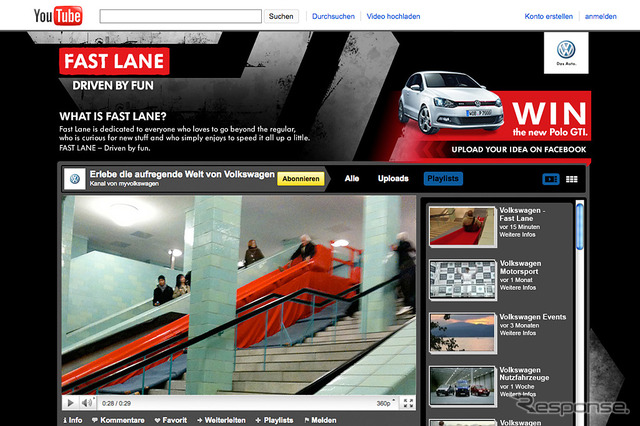The height and width of the screenshot is (426, 640).
Task: Open Volkswagen Events playlist thumbnail
Action: pos(462,333)
